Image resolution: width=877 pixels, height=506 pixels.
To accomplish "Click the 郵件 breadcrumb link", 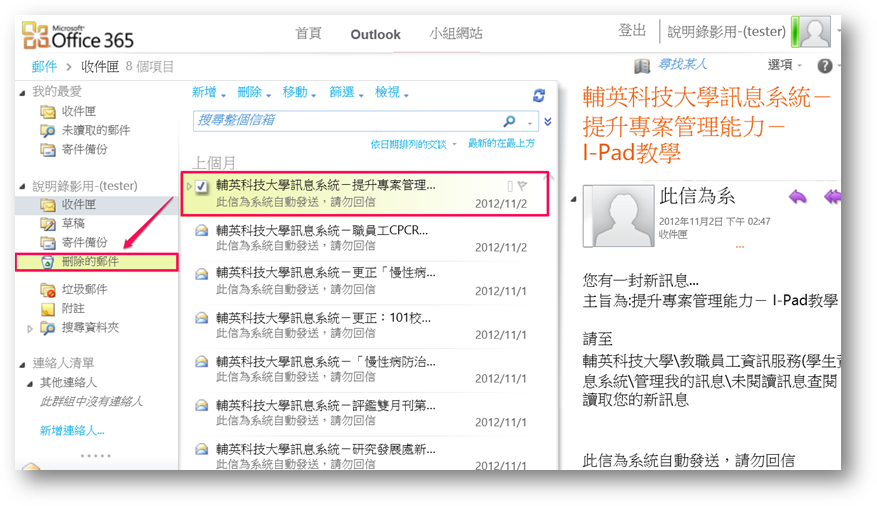I will click(x=44, y=67).
